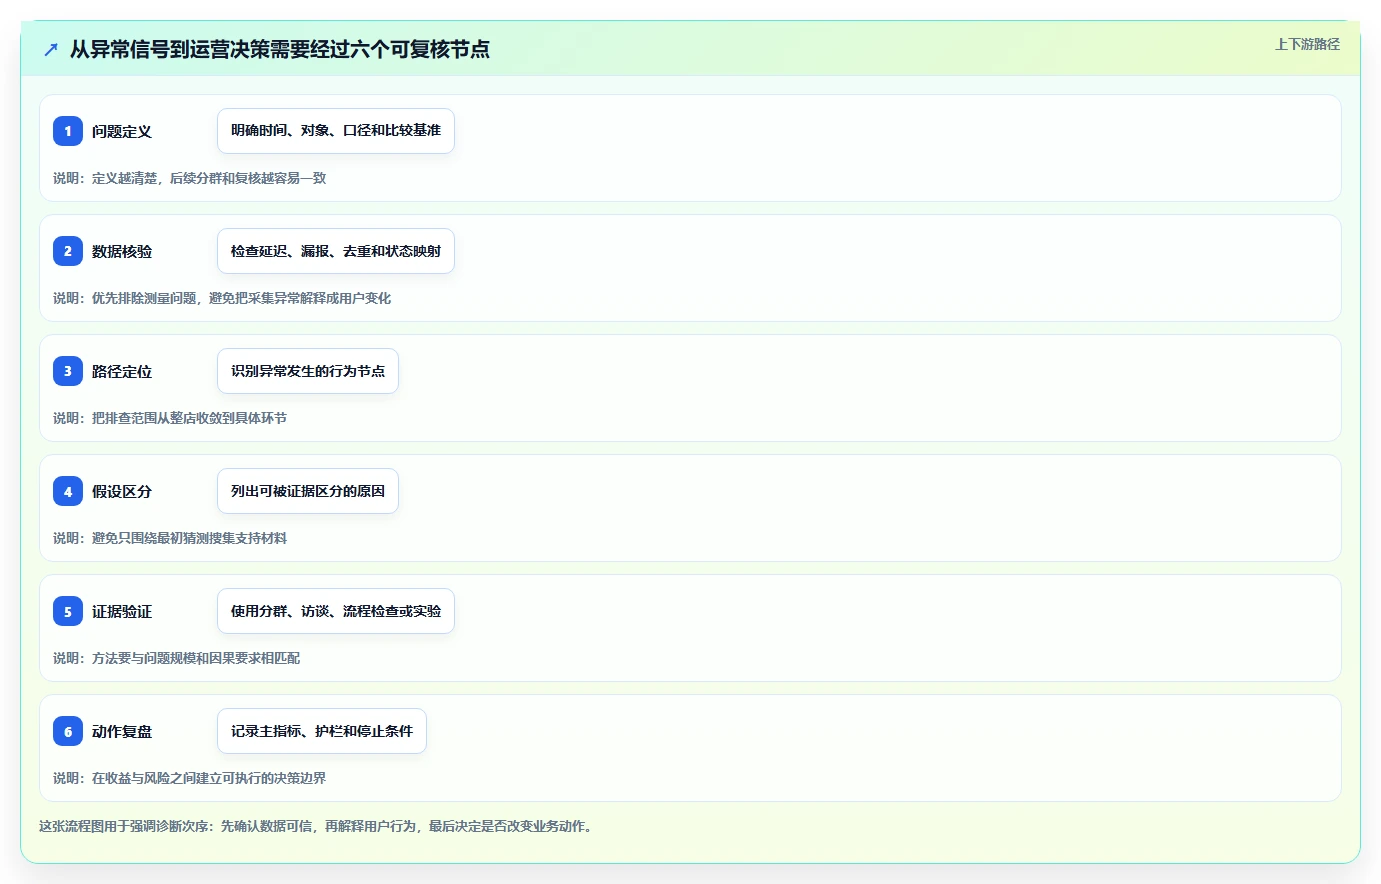
Task: Click the 识别异常发生的行为节点 chip
Action: [x=308, y=371]
